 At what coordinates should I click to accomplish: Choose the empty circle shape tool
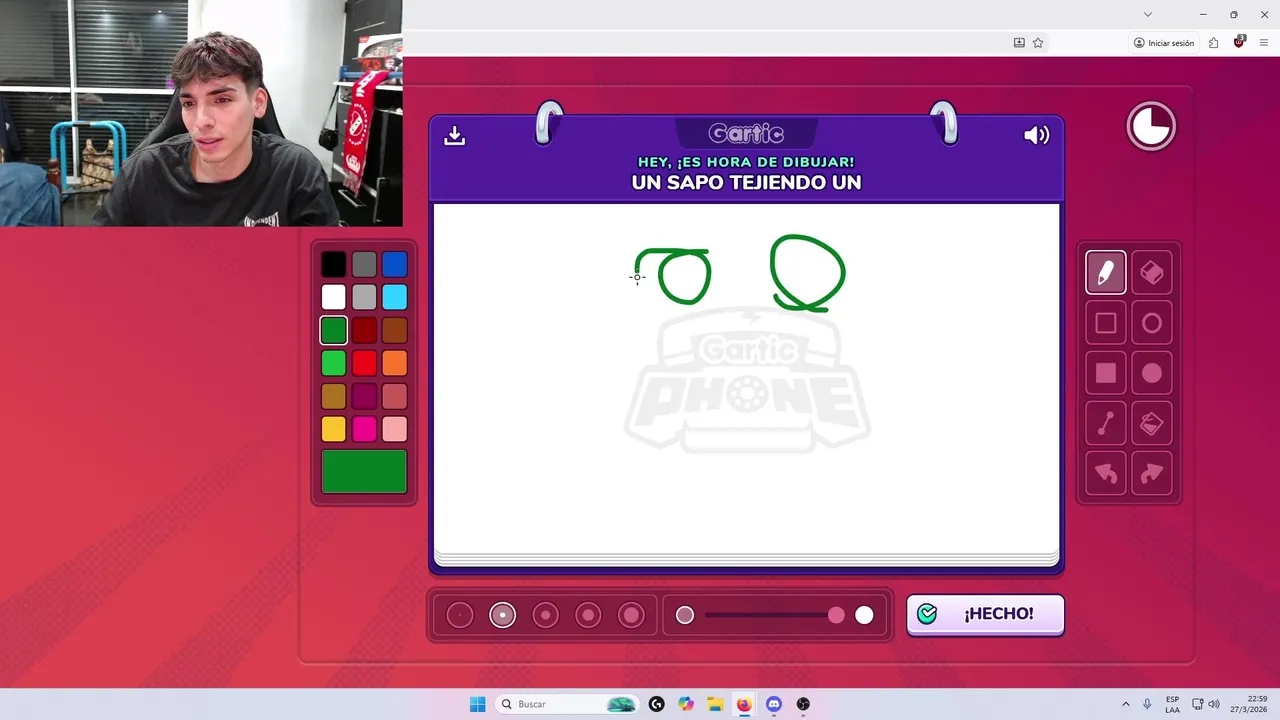coord(1151,323)
